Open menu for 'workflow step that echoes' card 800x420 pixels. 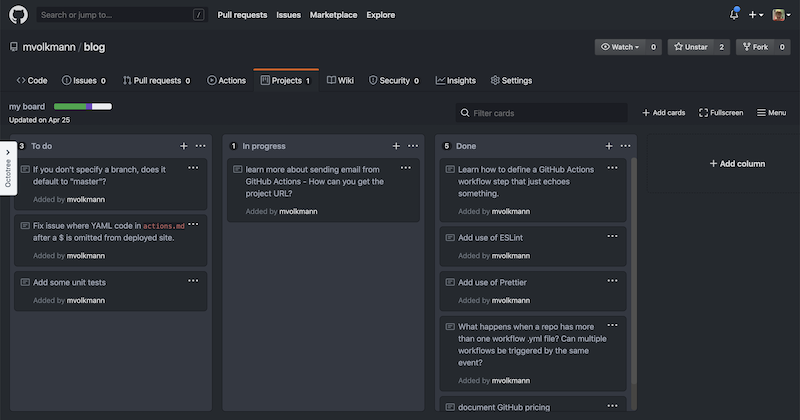[x=612, y=168]
